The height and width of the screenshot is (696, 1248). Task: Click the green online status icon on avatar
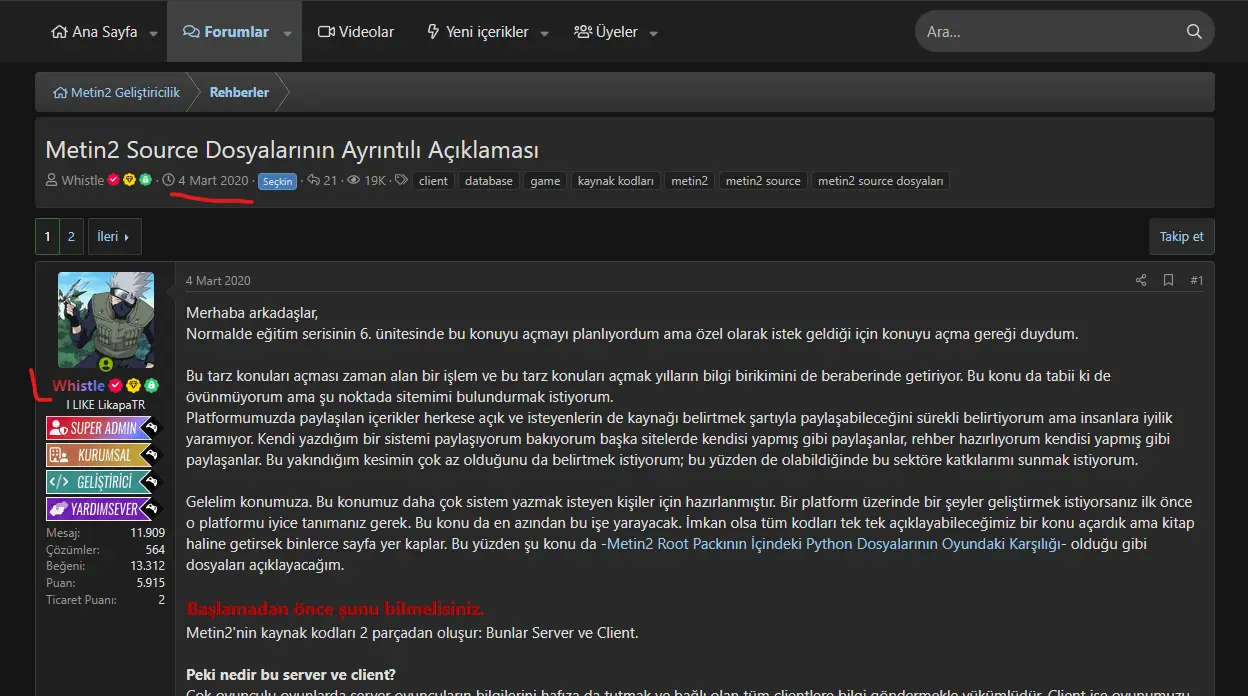coord(106,365)
